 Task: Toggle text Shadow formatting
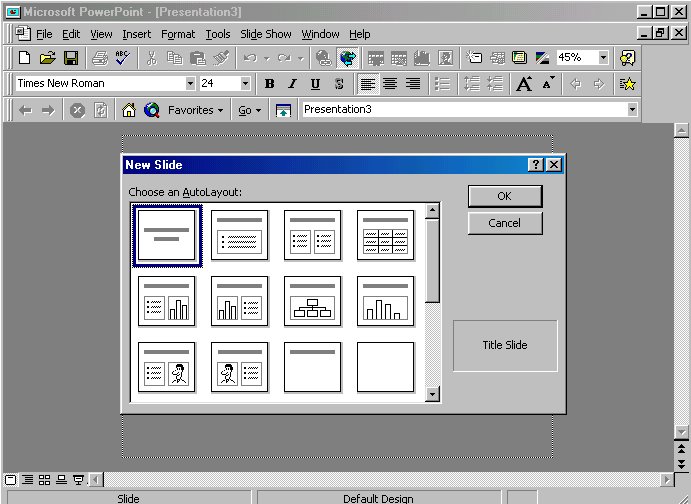pos(338,84)
